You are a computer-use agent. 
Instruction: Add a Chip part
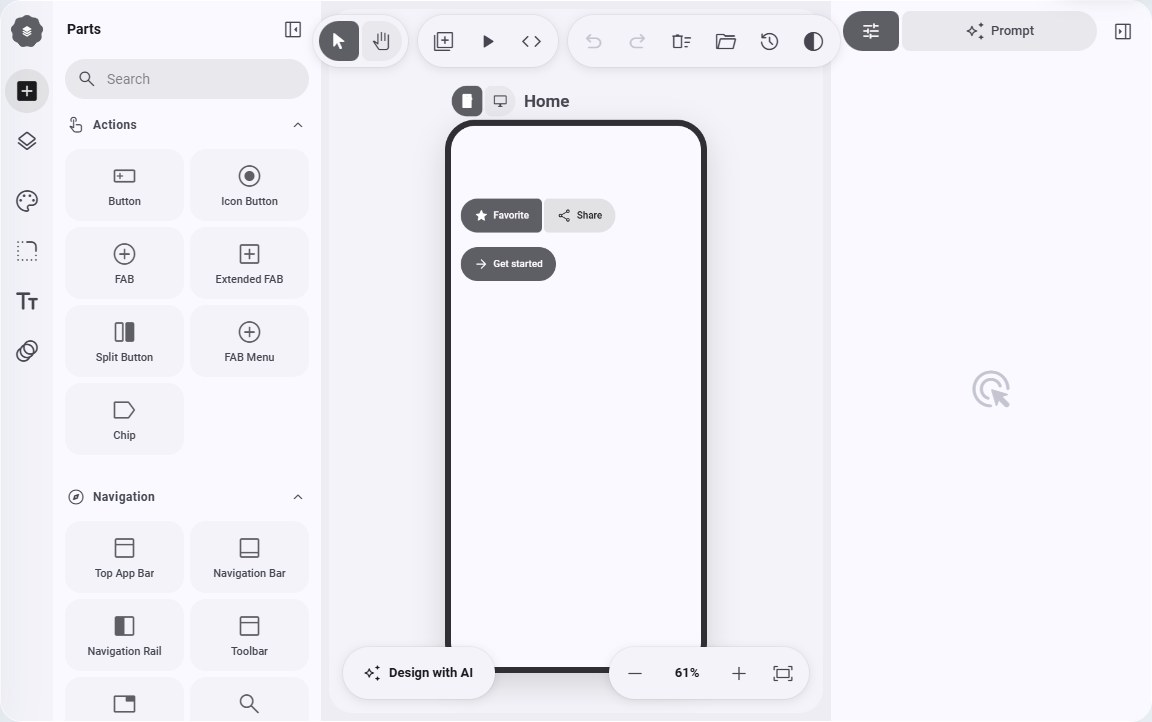124,419
